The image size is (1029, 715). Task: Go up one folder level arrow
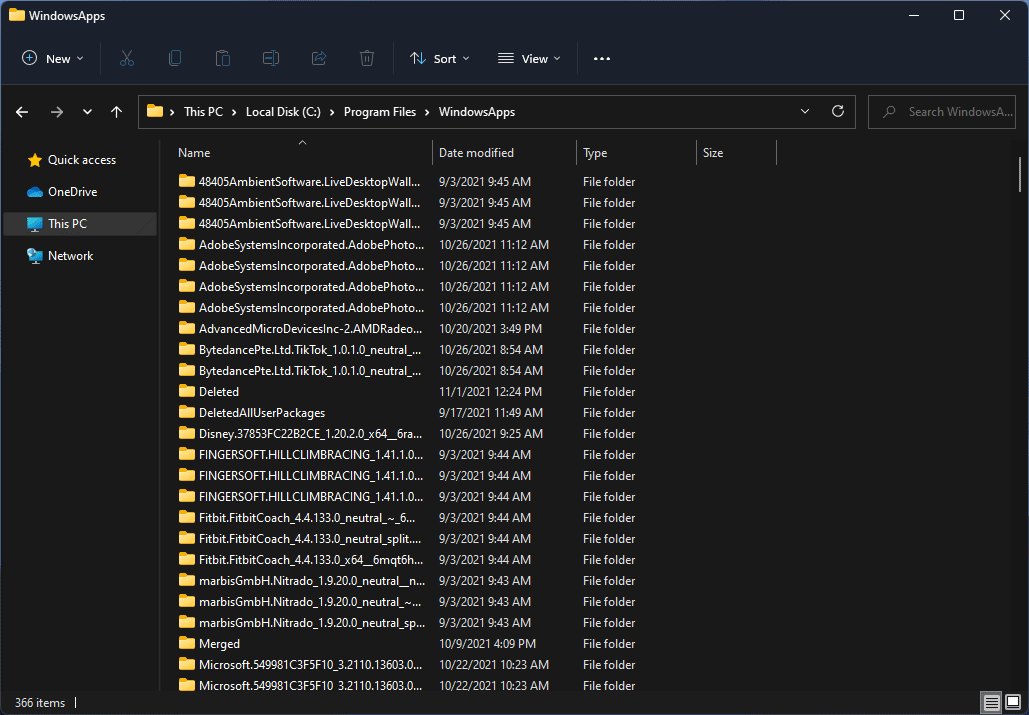coord(116,112)
